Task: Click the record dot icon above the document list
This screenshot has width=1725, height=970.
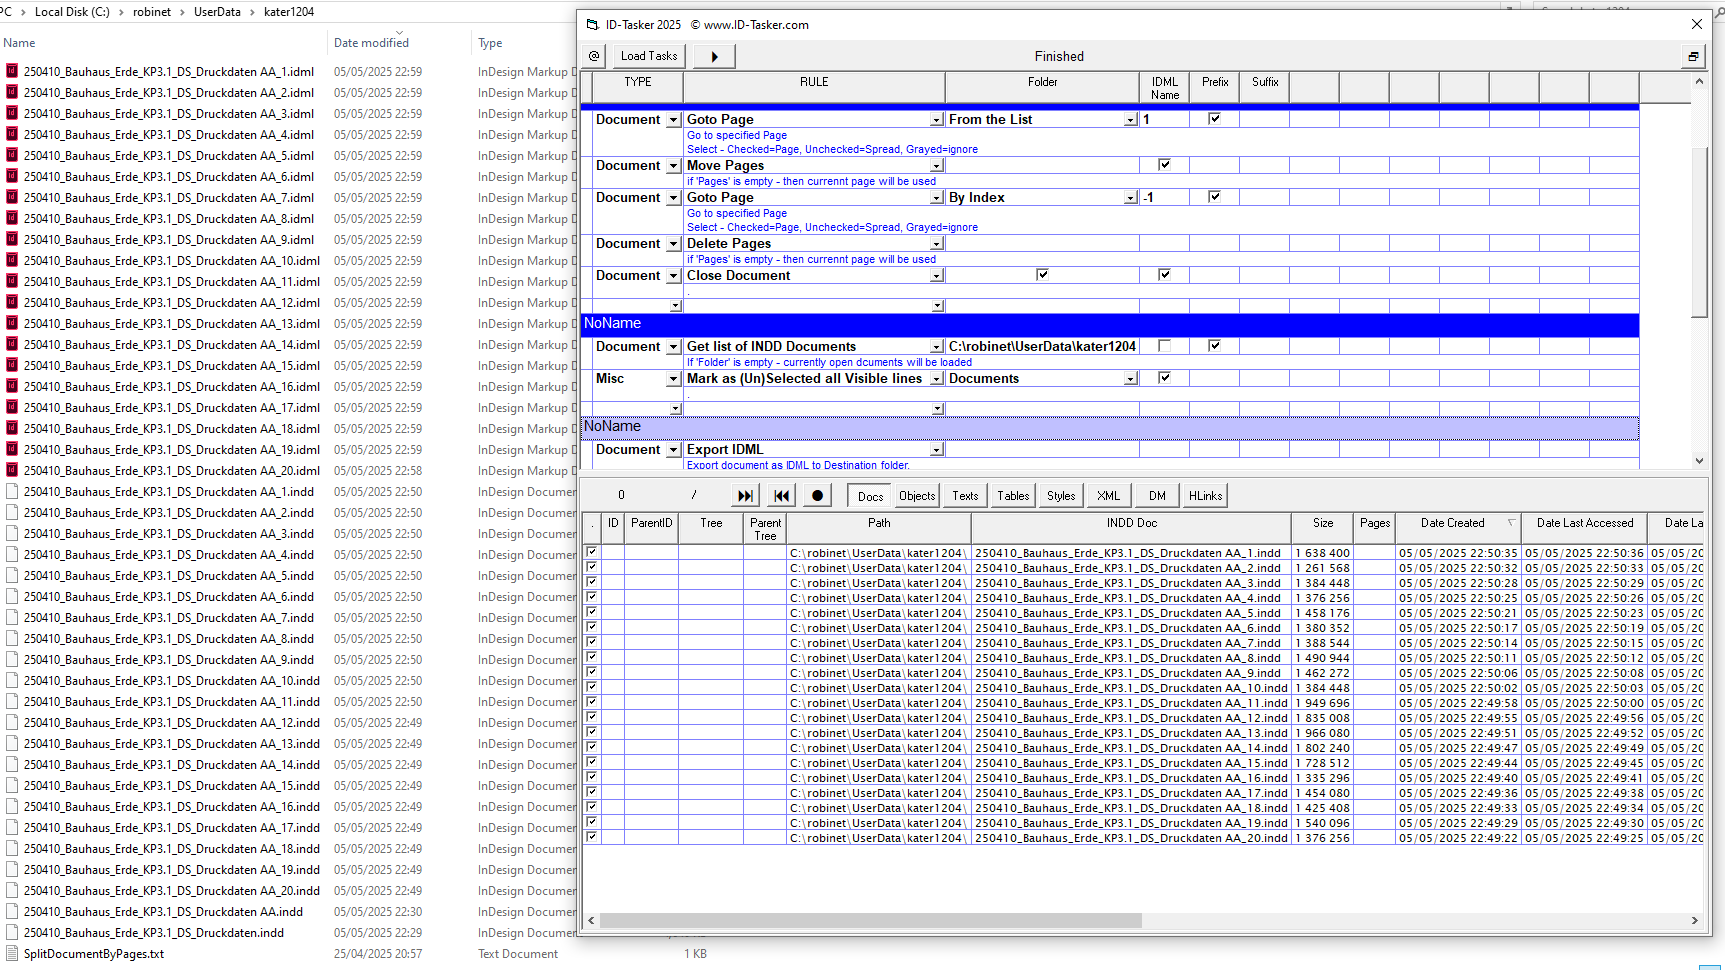Action: 817,495
